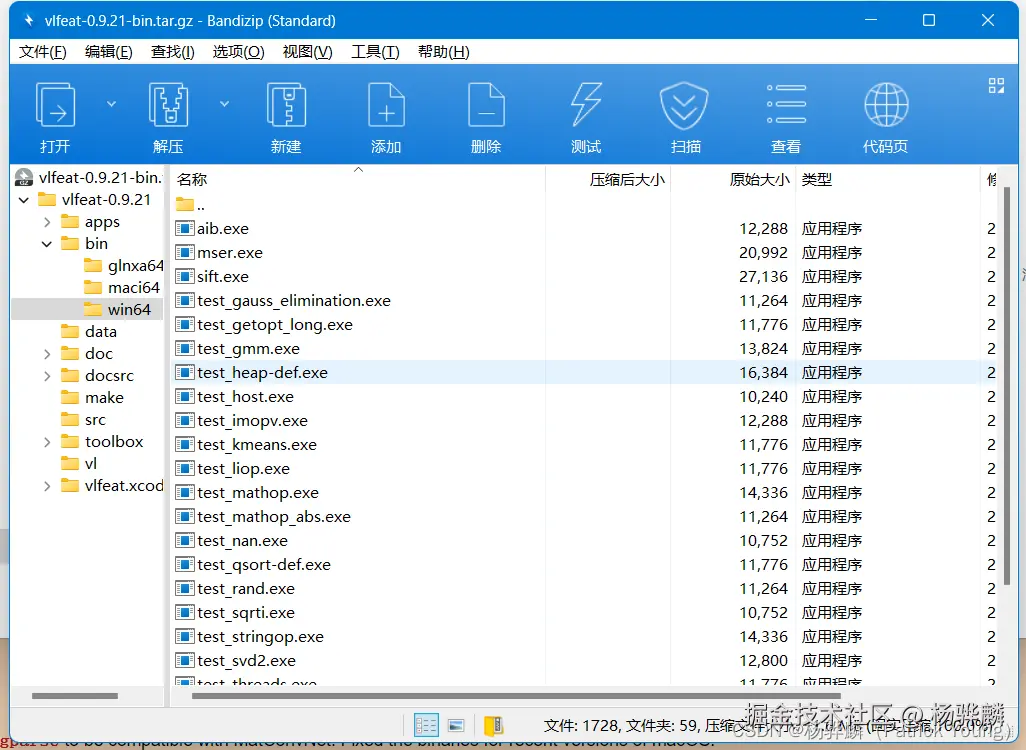Open the 帮助(H) menu
Screen dimensions: 1026x750
coord(444,52)
